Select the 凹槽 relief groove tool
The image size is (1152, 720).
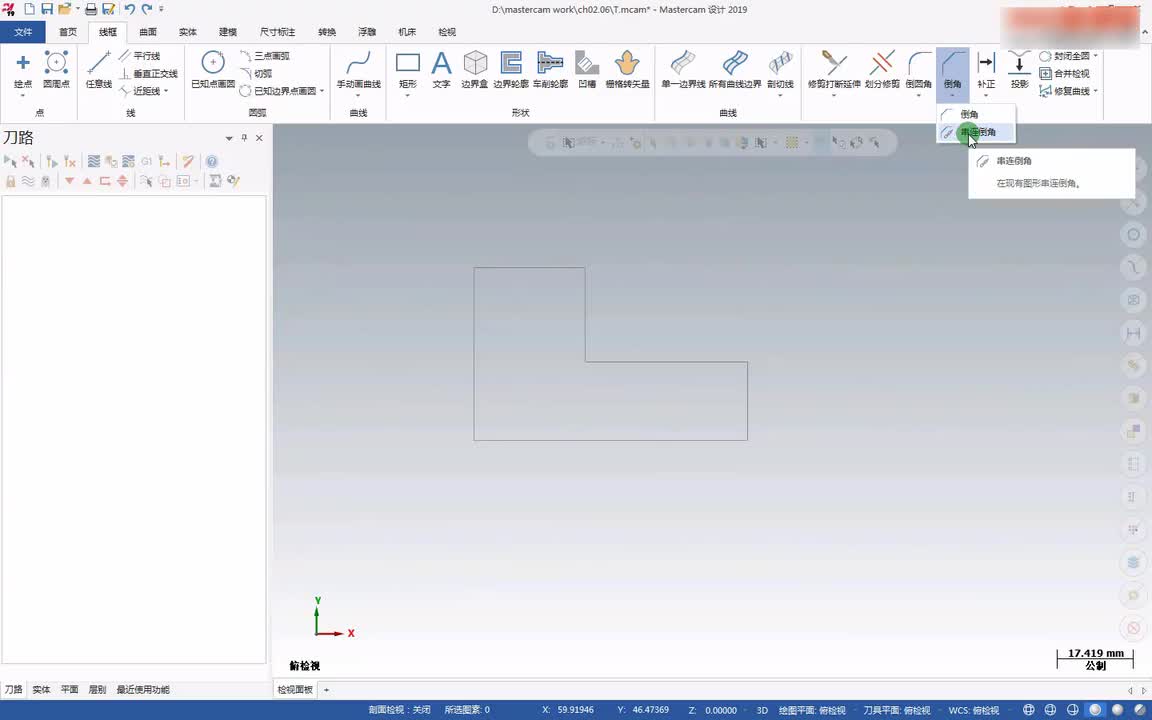pos(587,71)
